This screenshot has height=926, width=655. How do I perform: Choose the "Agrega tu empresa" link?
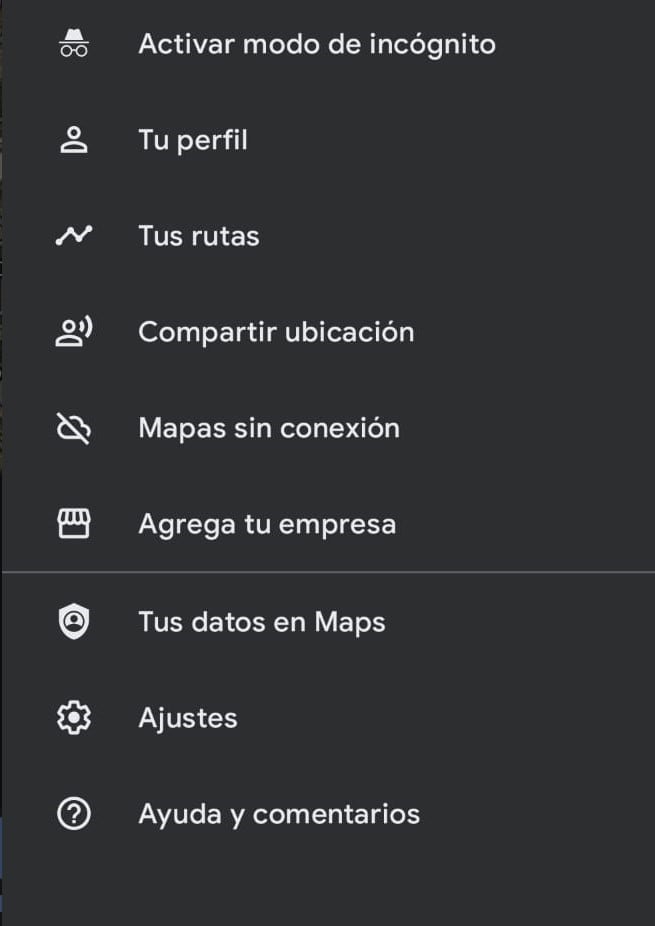click(x=266, y=524)
